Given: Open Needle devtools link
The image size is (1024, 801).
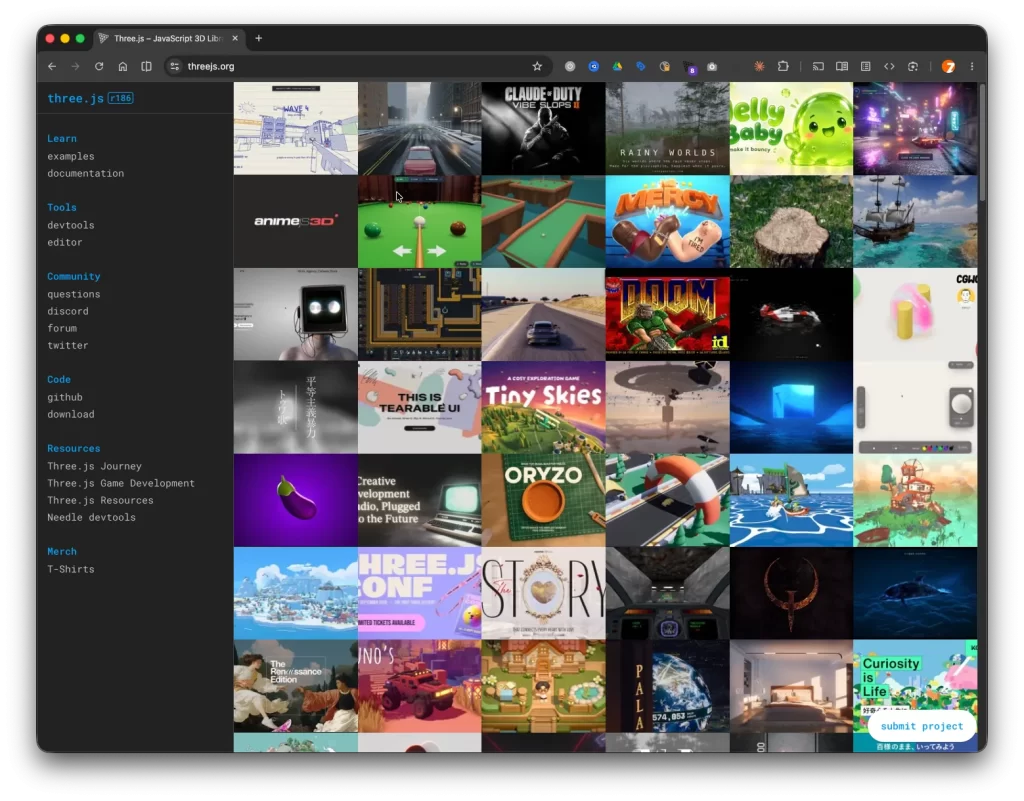Looking at the screenshot, I should pyautogui.click(x=91, y=516).
